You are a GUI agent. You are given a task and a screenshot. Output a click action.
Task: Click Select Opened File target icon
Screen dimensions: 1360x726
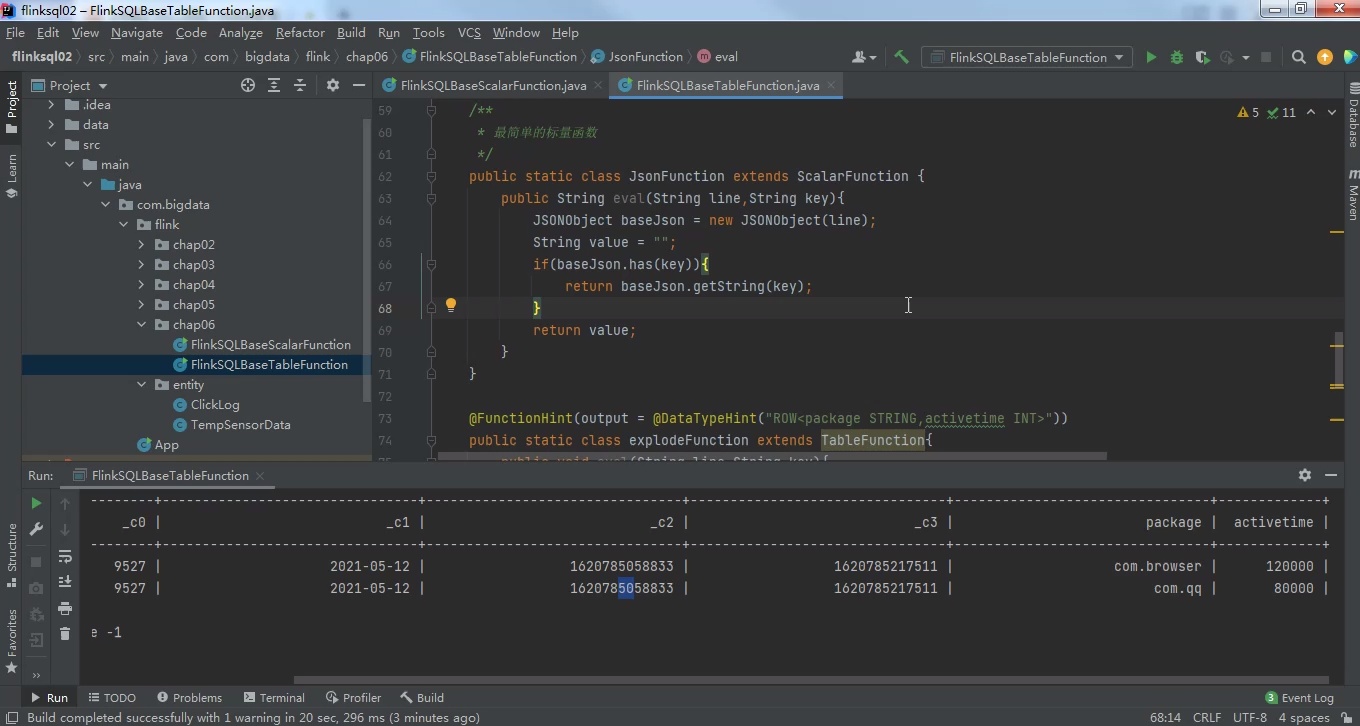point(248,85)
